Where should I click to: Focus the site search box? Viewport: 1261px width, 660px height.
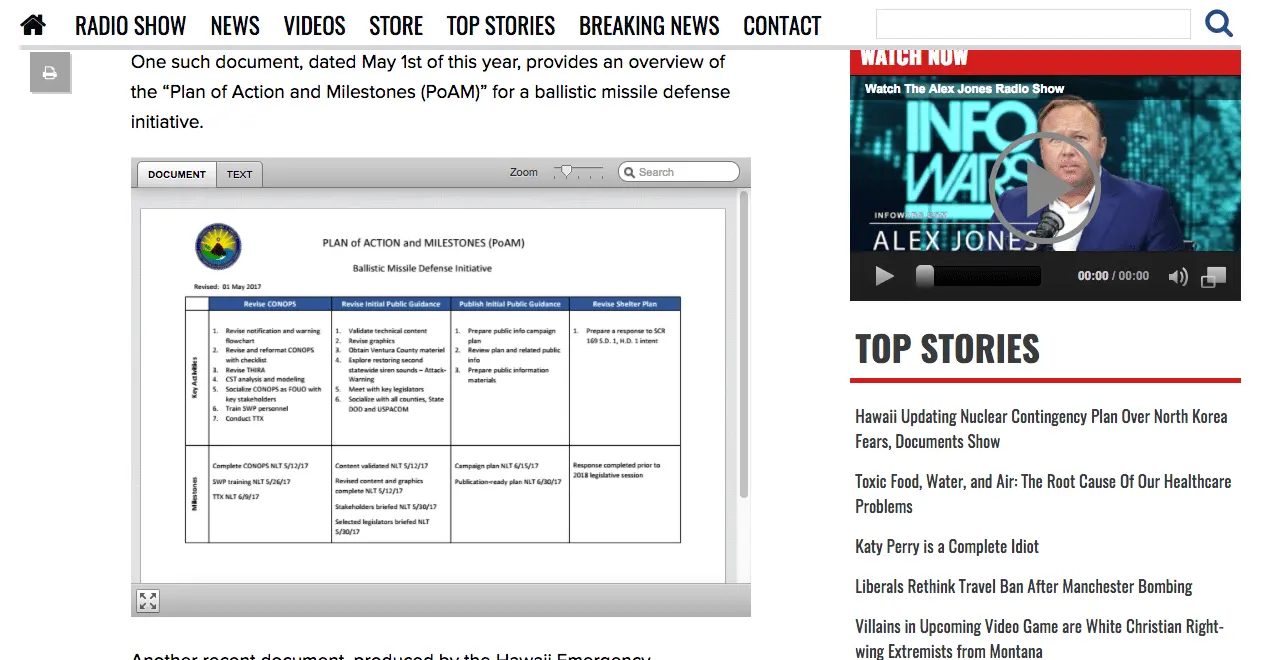coord(1033,24)
